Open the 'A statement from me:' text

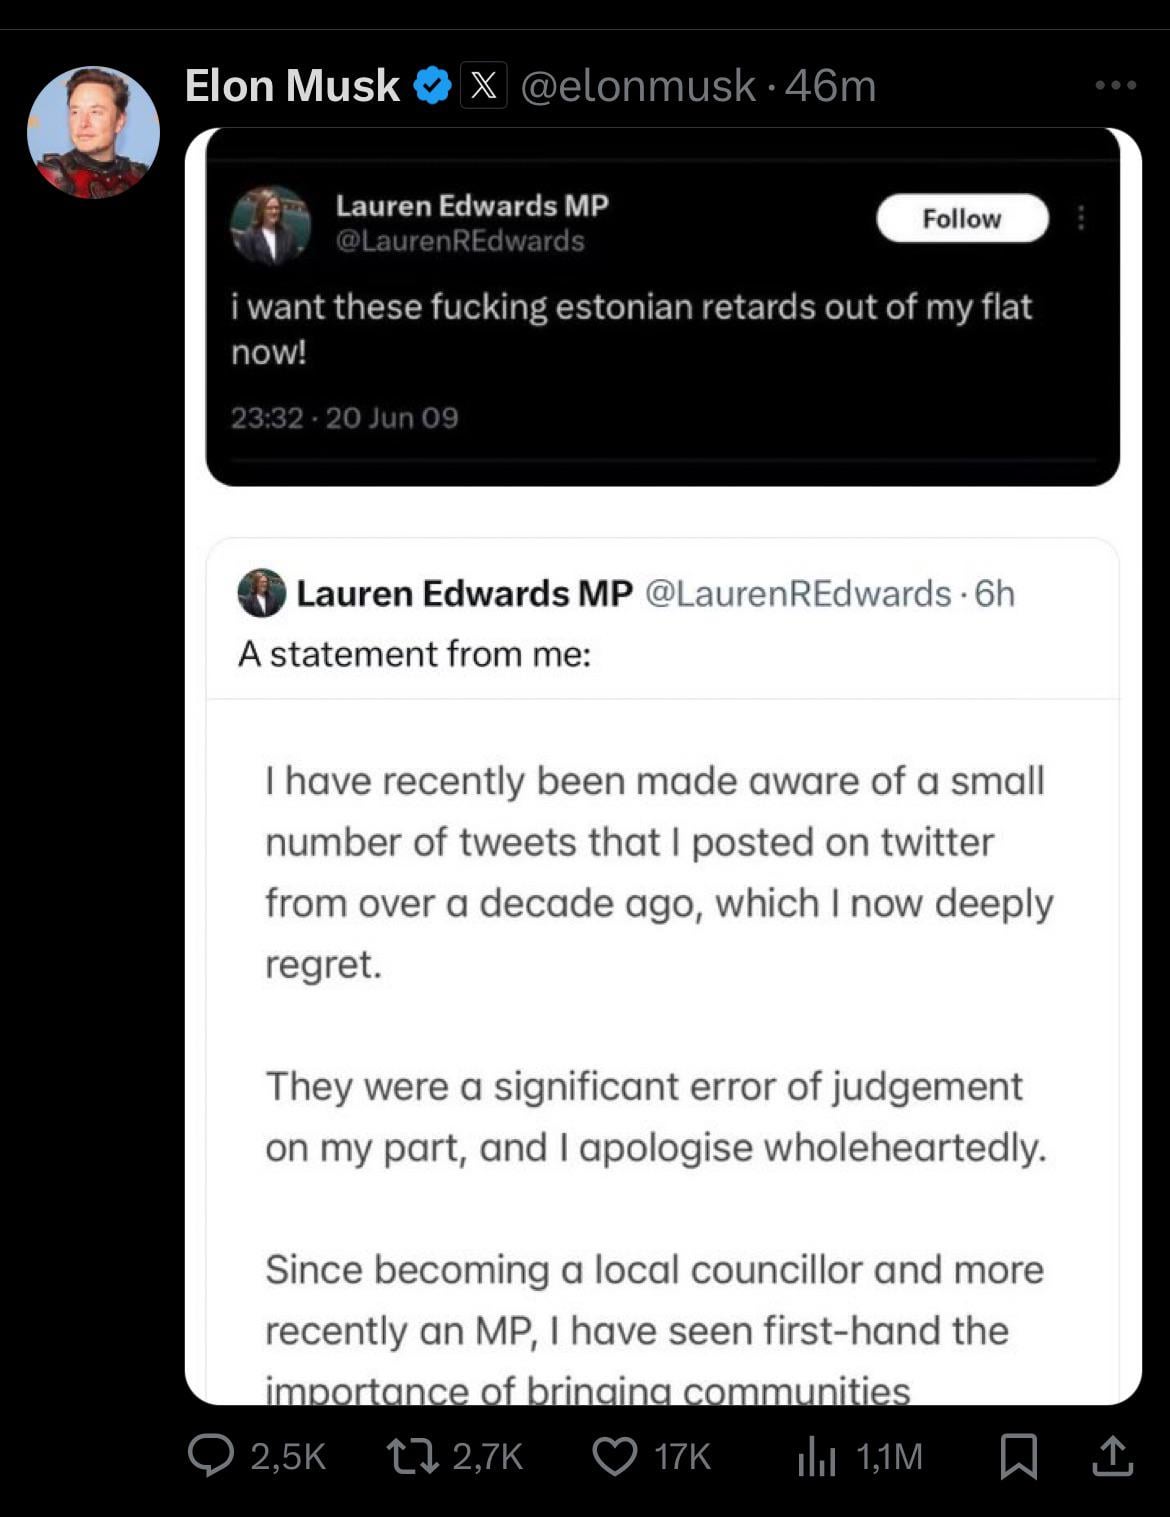[414, 654]
